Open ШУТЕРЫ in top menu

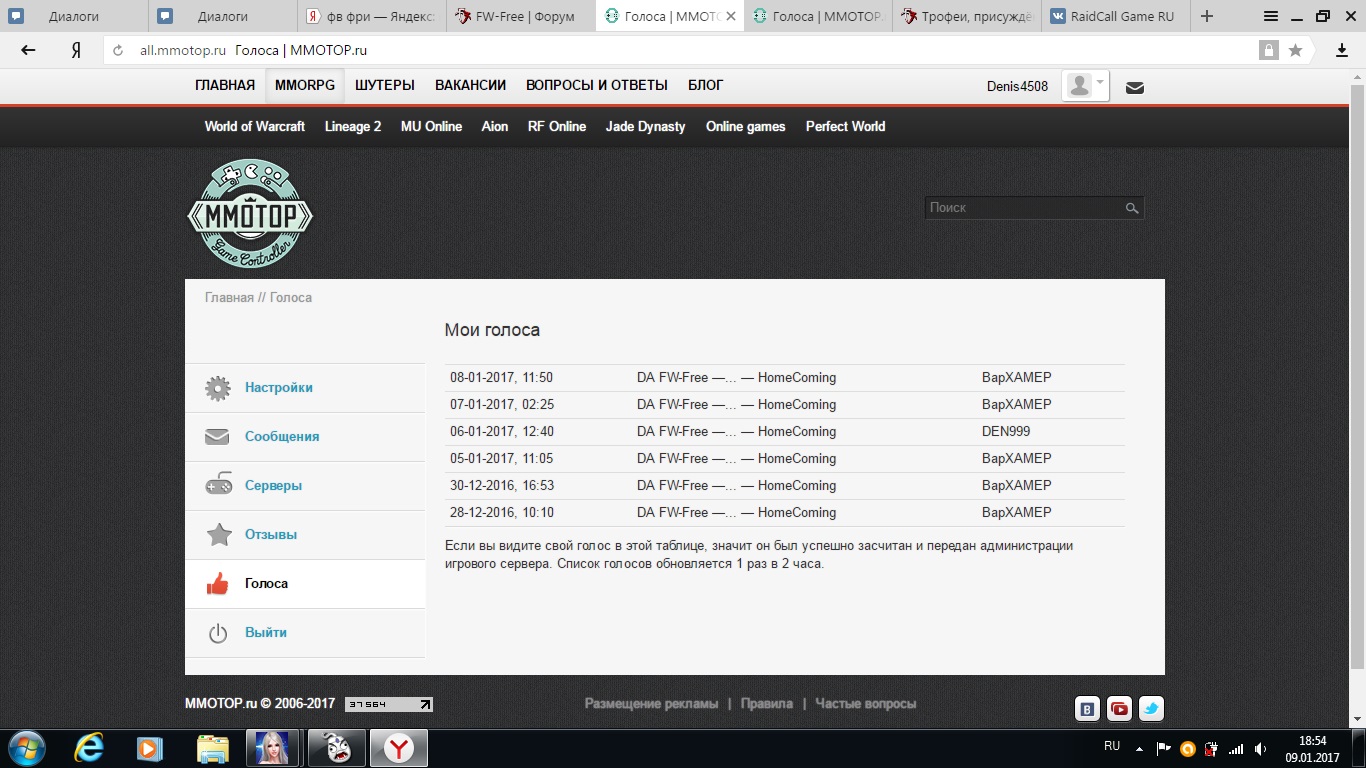click(385, 86)
